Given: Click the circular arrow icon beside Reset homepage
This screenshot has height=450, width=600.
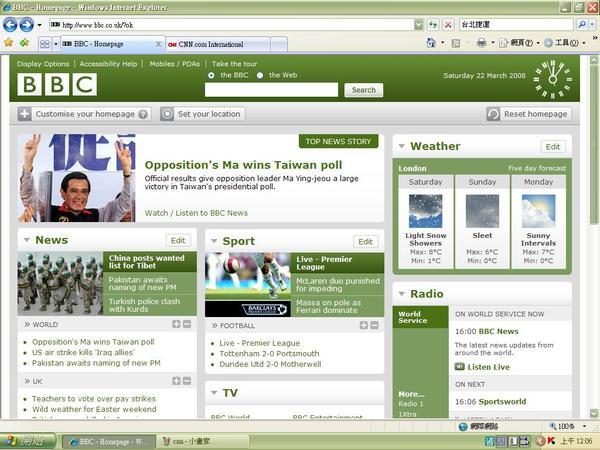Looking at the screenshot, I should tap(493, 114).
